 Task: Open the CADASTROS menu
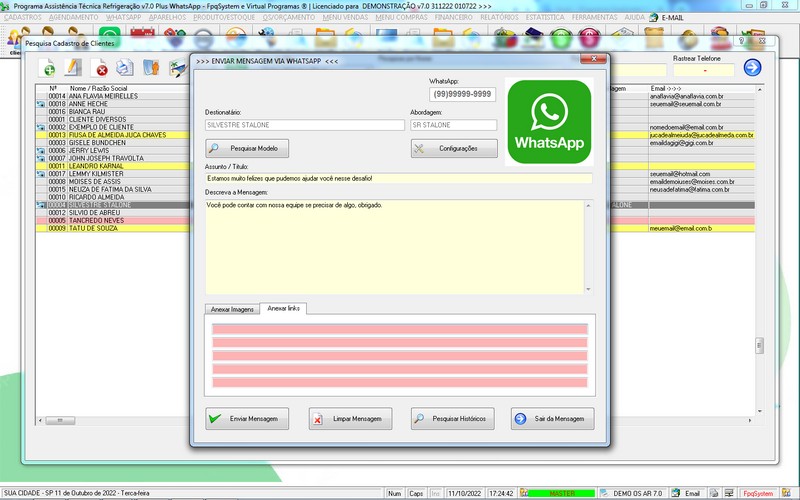23,17
